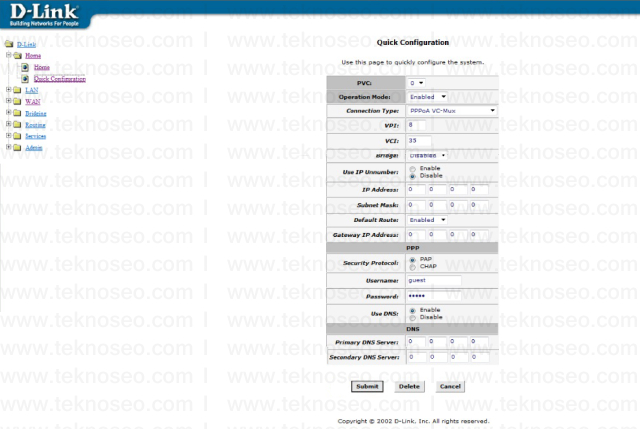
Task: Click the Home folder icon in tree
Action: point(18,55)
